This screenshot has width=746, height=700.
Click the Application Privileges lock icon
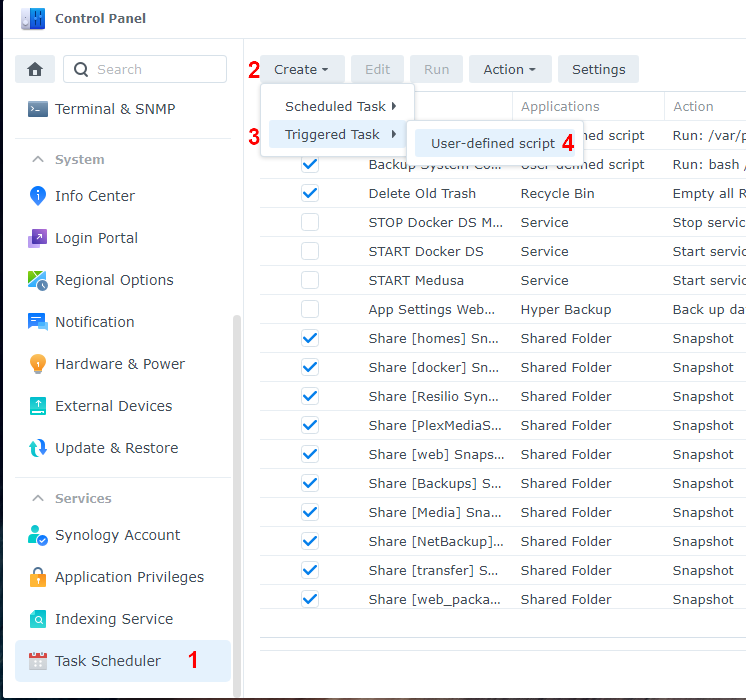[38, 577]
